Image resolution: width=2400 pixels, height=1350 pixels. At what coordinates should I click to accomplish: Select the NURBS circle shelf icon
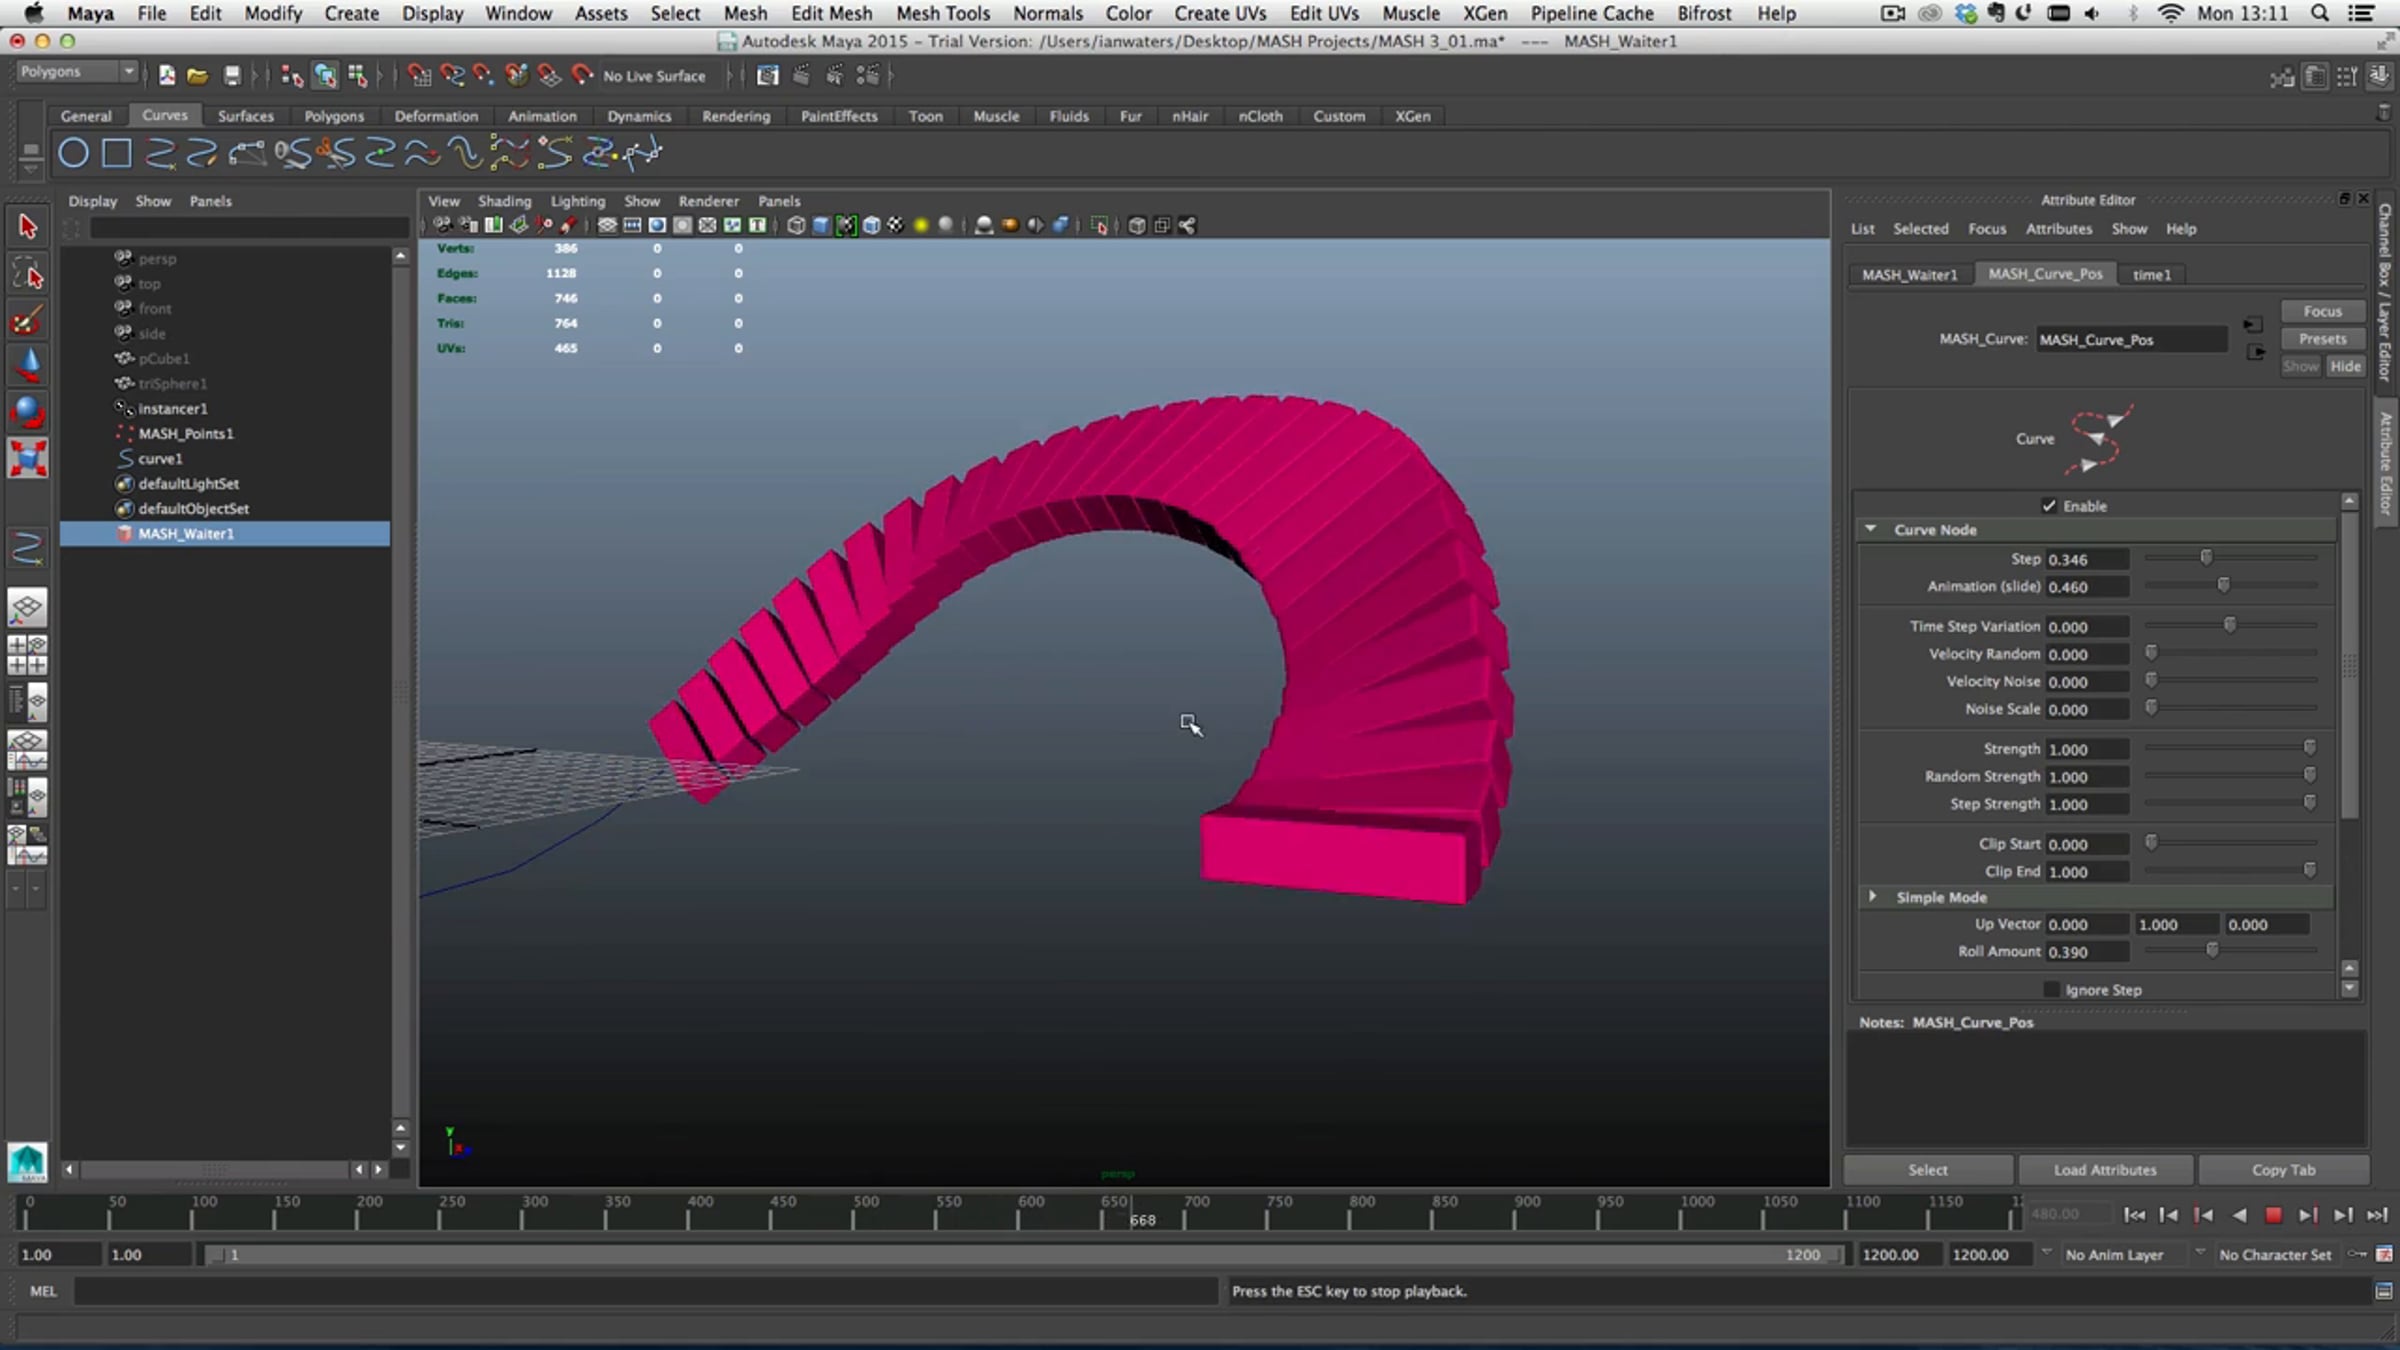(x=73, y=154)
